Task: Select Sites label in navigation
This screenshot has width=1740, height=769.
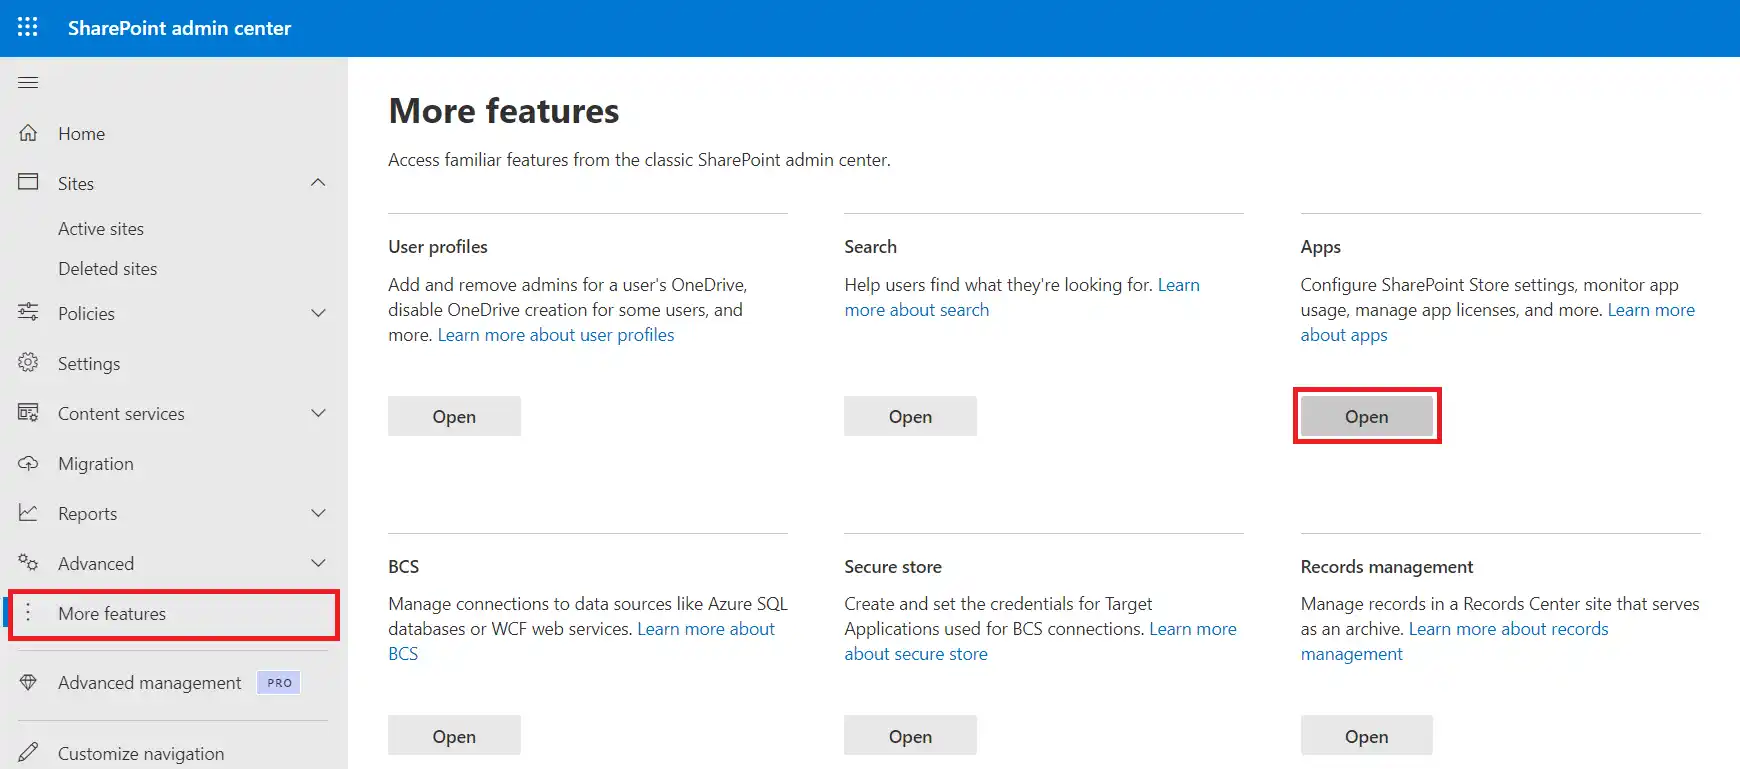Action: point(76,183)
